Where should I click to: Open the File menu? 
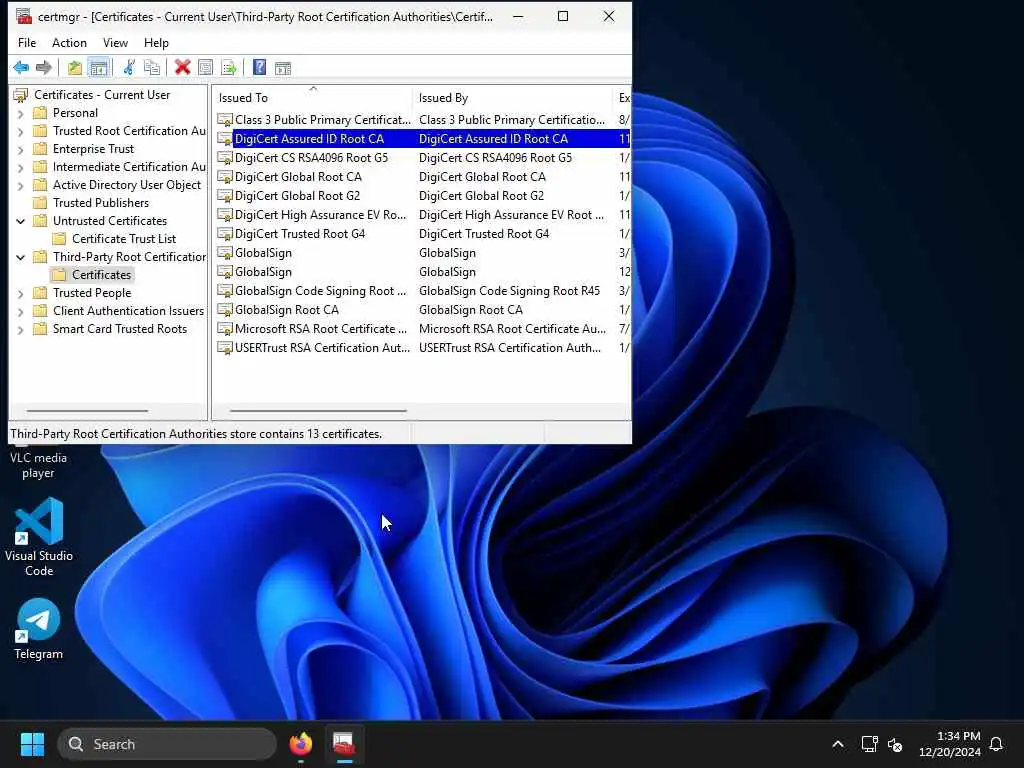[27, 42]
